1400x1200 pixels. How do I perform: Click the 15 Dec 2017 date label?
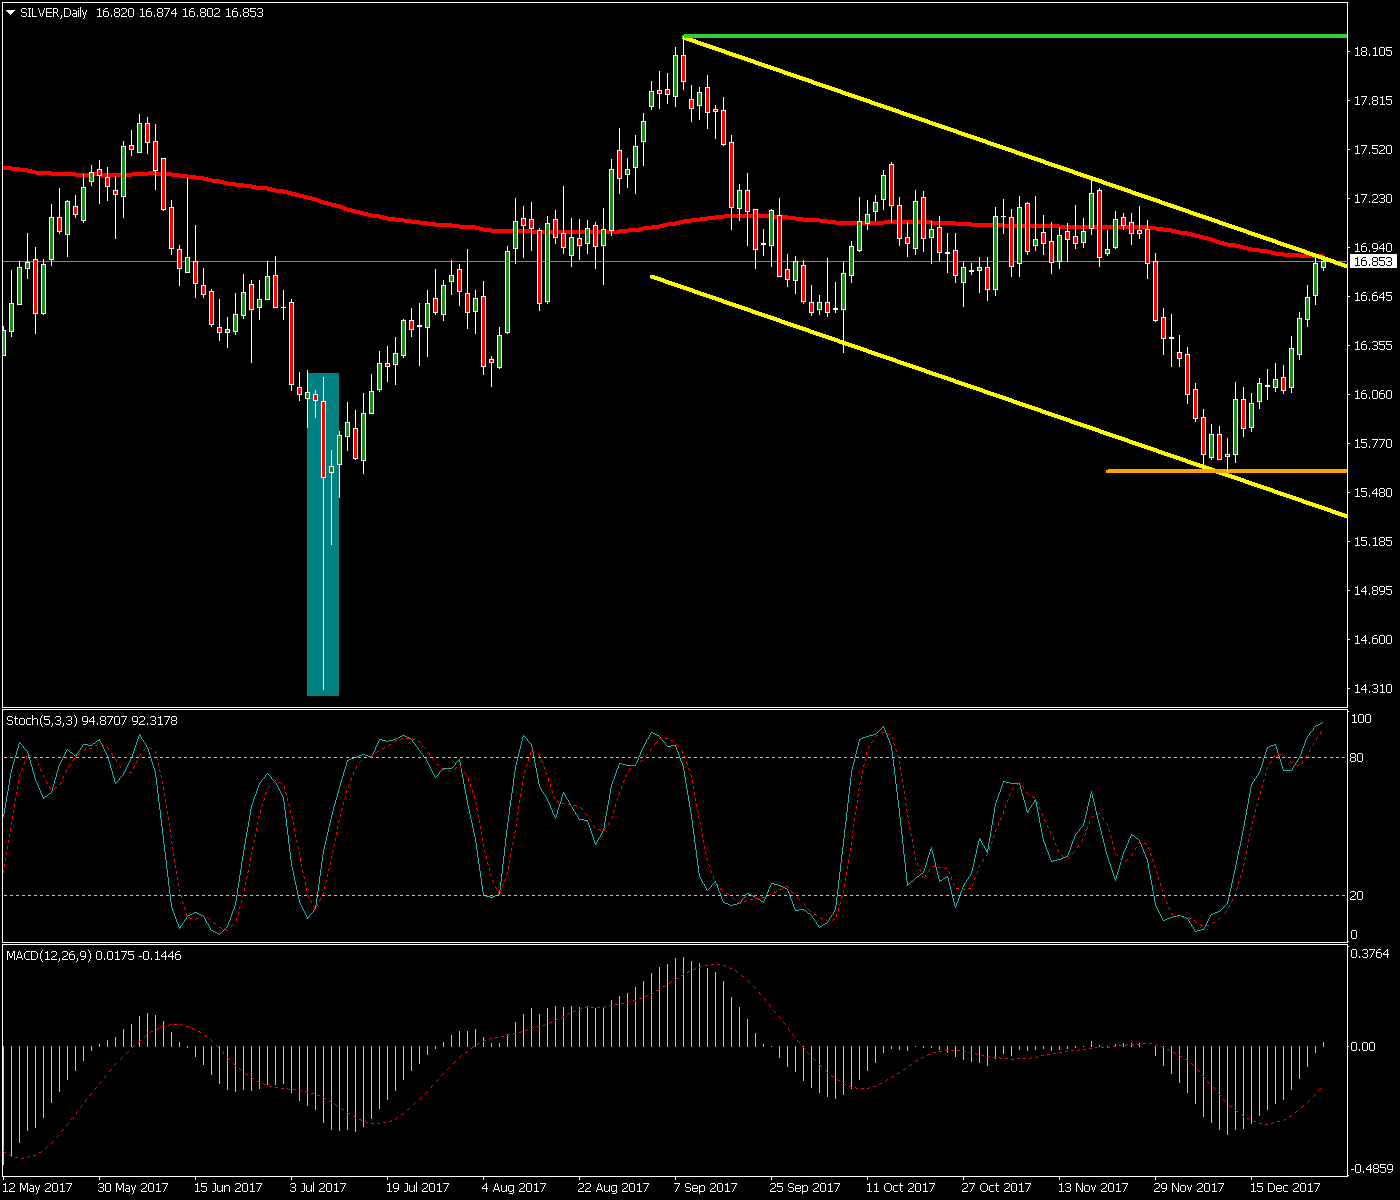coord(1285,1187)
